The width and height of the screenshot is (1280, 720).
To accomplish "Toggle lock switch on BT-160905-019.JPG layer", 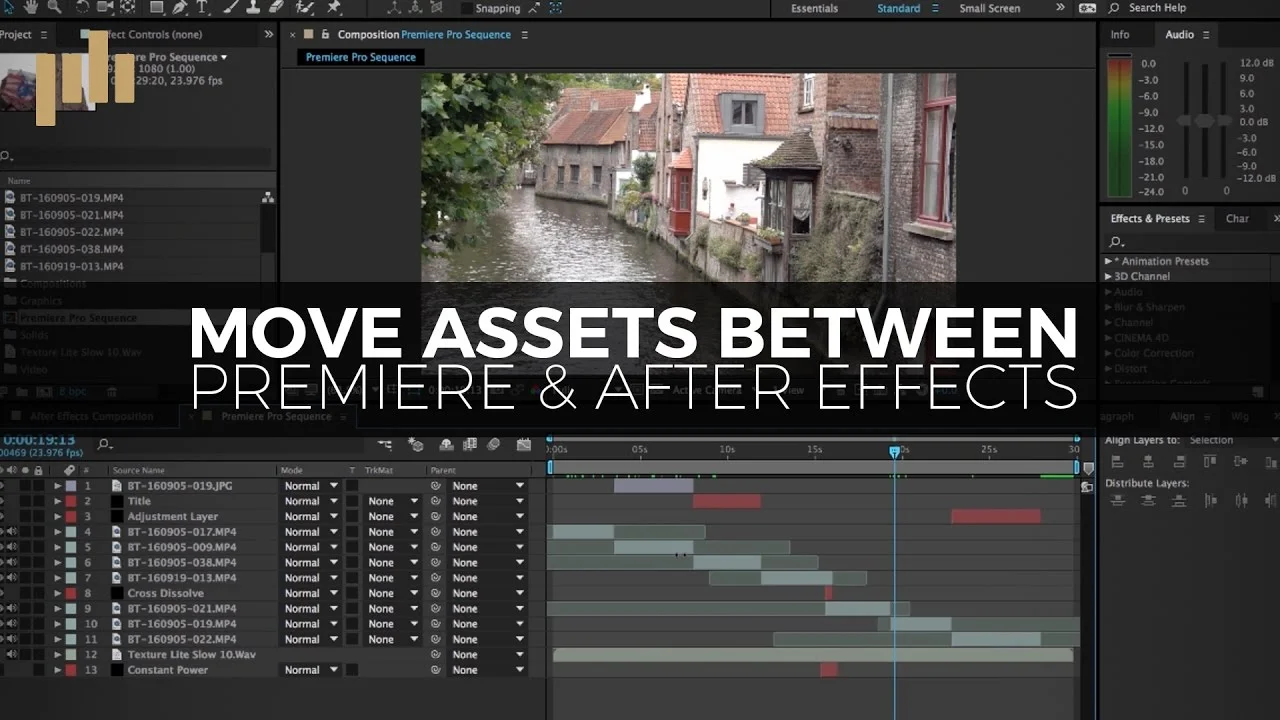I will pos(38,486).
